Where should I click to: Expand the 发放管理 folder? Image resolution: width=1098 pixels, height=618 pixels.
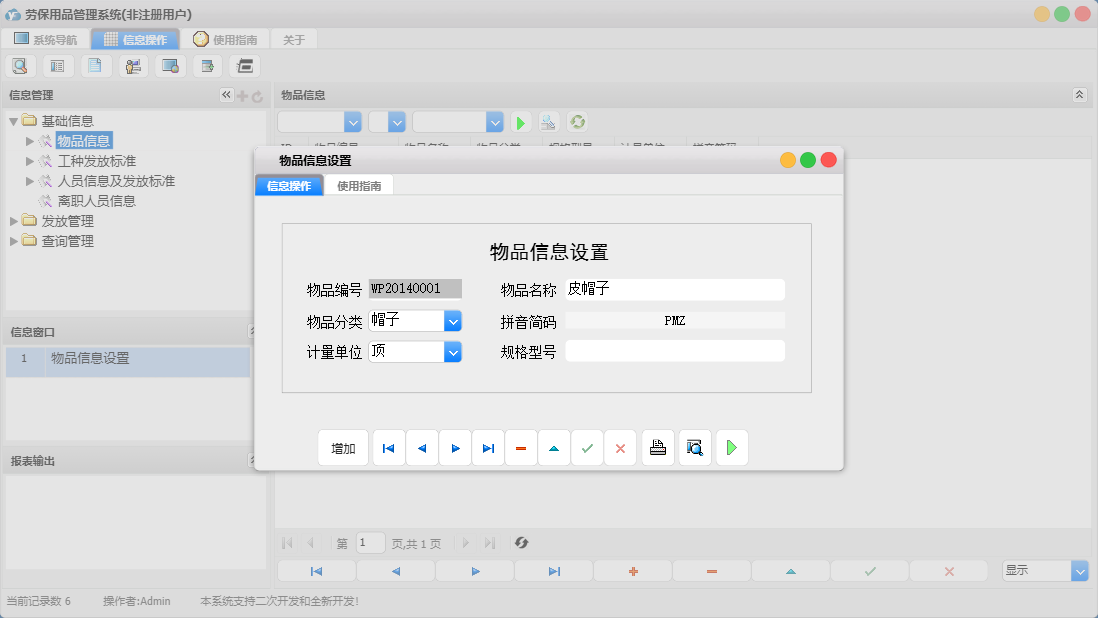tap(13, 221)
